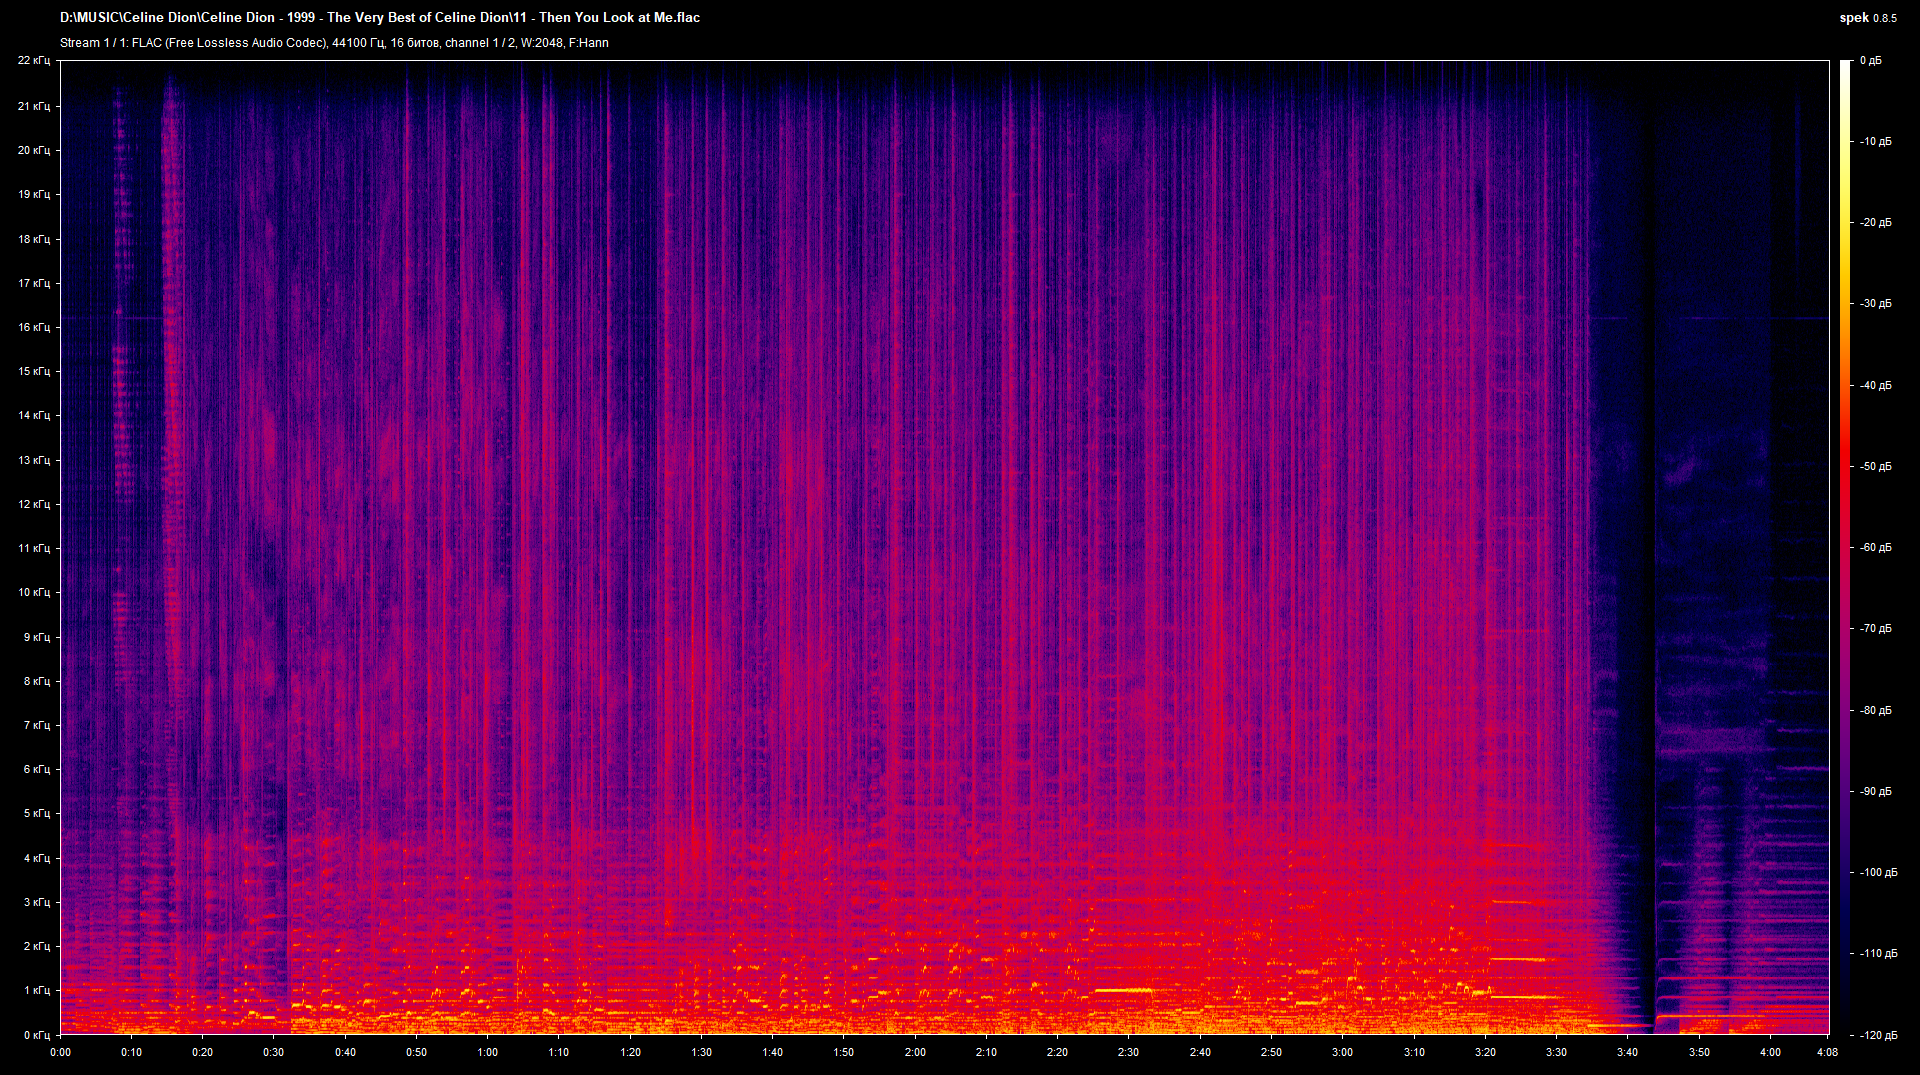Click the 0 кГц frequency axis label

[36, 1035]
